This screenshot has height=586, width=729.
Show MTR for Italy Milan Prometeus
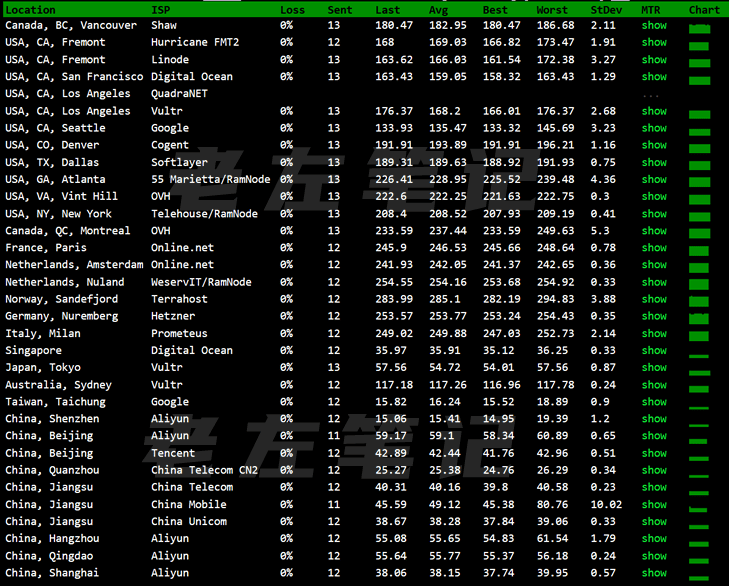click(654, 333)
